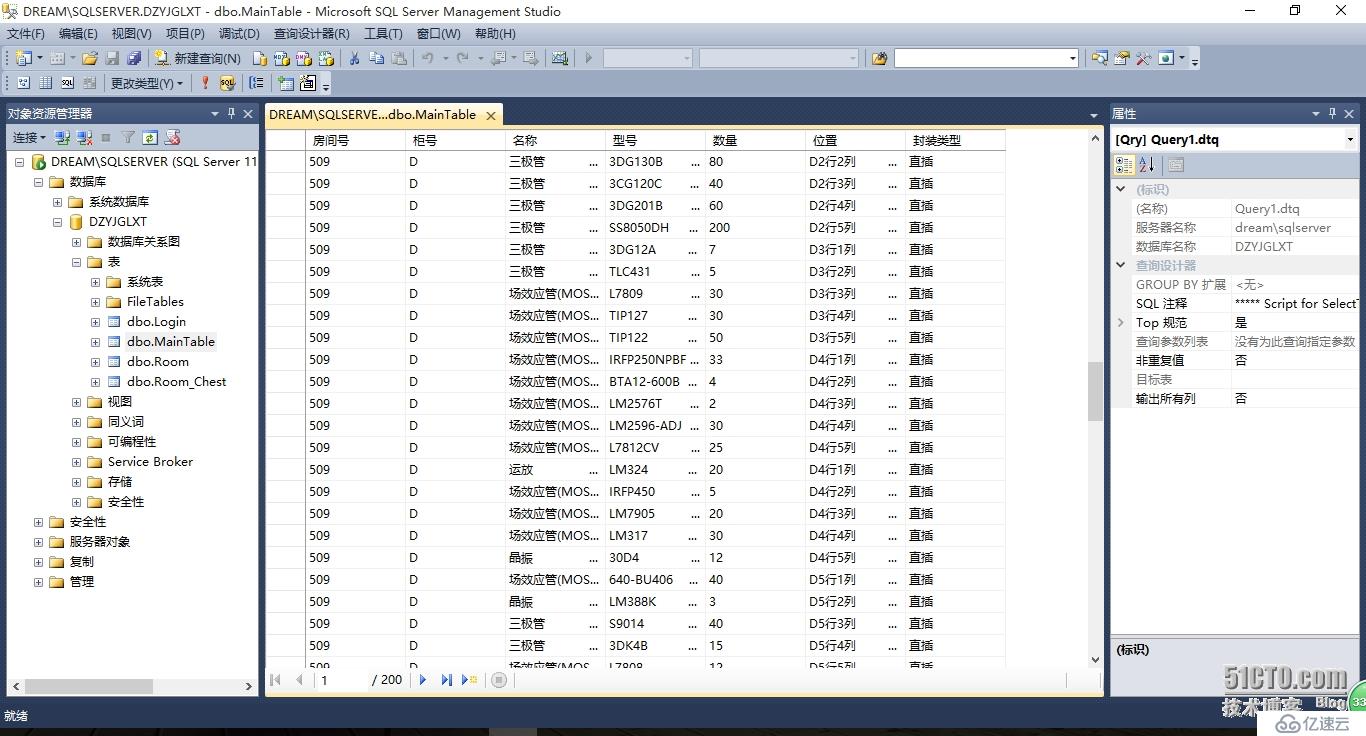Click the Open File folder icon
Screen dimensions: 1366x736
point(89,58)
